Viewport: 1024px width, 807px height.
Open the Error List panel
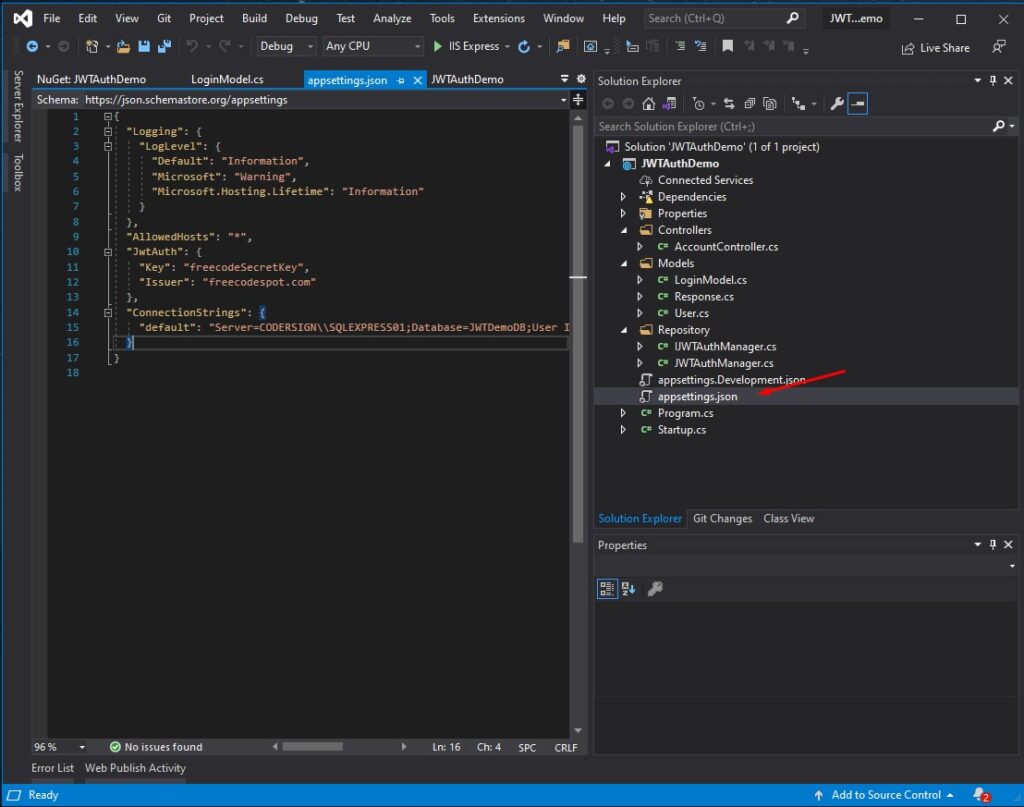[52, 768]
